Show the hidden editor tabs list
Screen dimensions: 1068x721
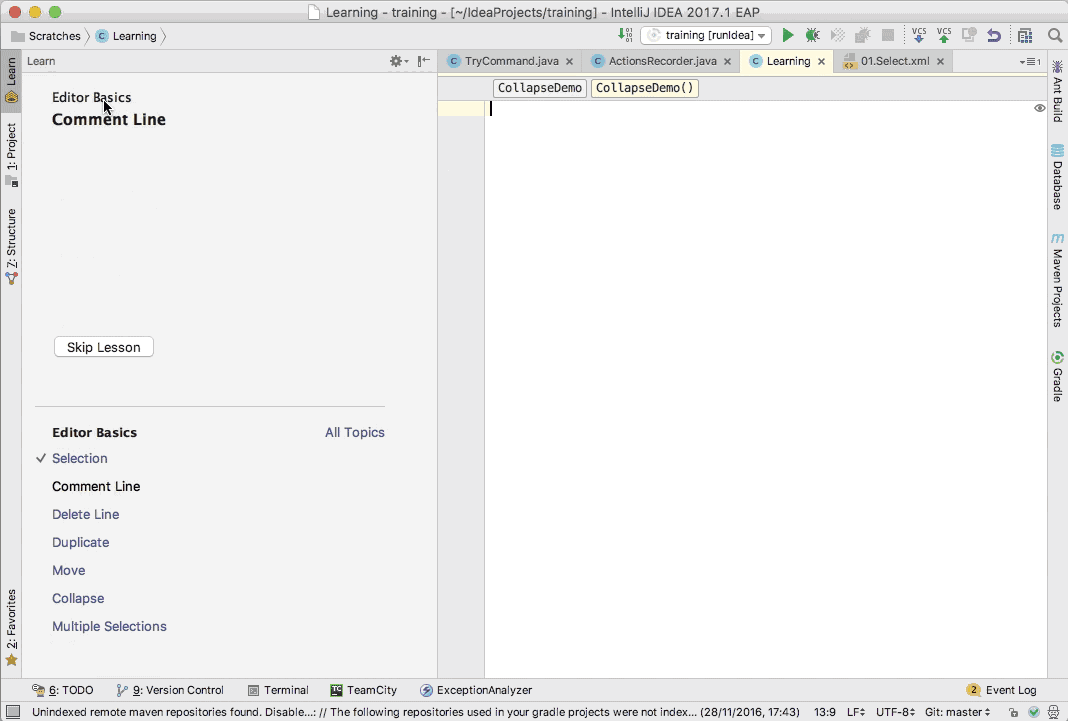[1030, 61]
